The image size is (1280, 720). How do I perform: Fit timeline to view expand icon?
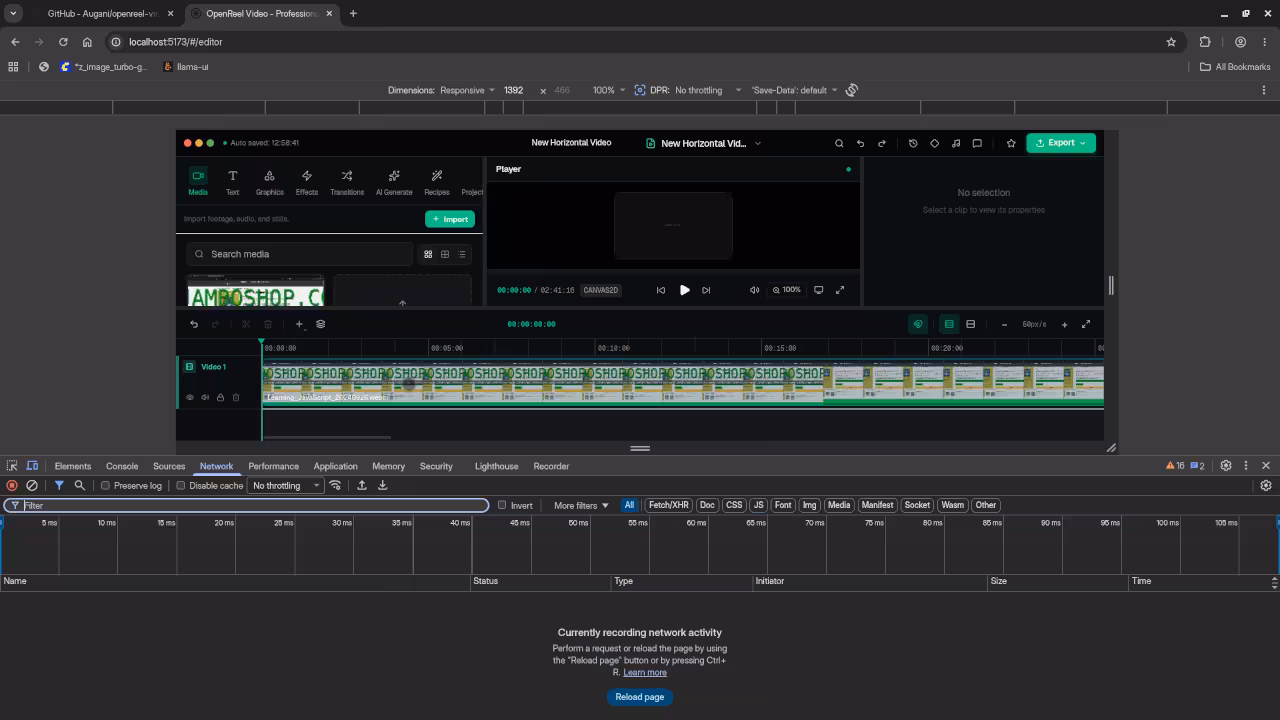point(1086,324)
